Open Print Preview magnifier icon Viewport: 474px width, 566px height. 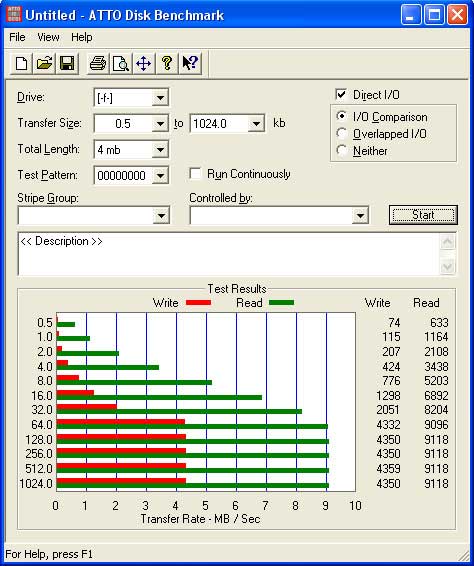point(121,64)
